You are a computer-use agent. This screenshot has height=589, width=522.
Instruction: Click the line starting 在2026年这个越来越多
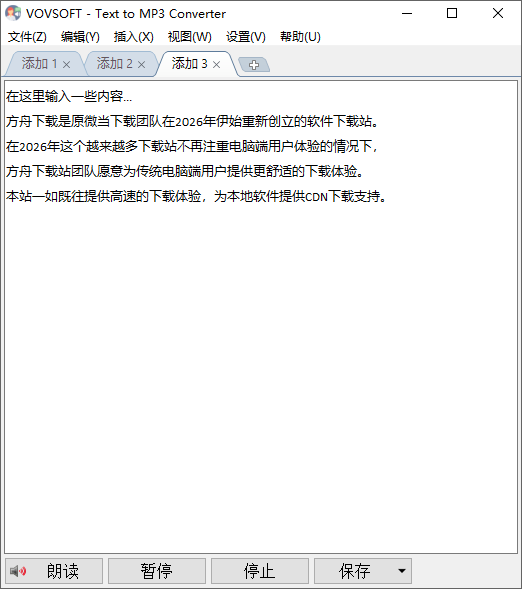pos(192,146)
